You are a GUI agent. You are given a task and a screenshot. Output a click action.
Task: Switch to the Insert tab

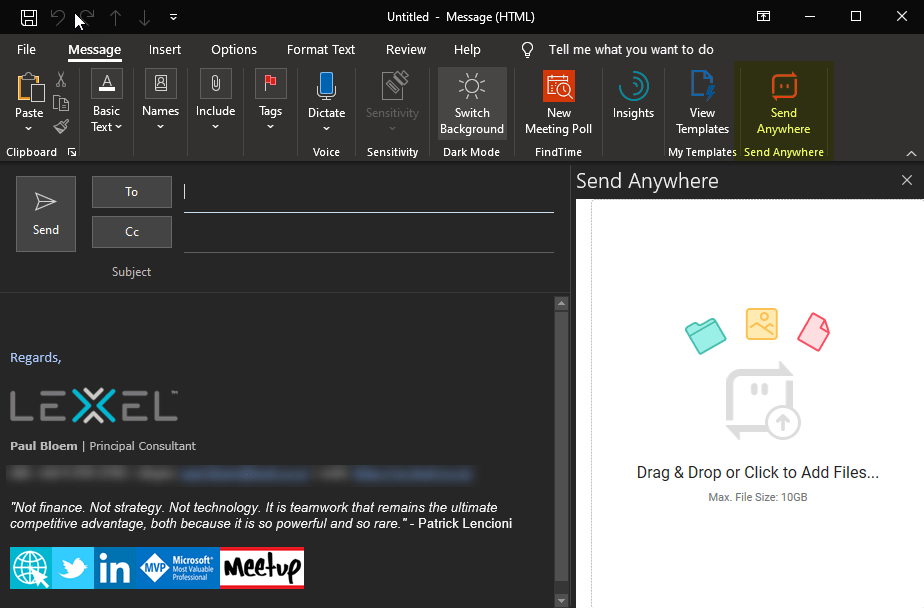coord(164,49)
